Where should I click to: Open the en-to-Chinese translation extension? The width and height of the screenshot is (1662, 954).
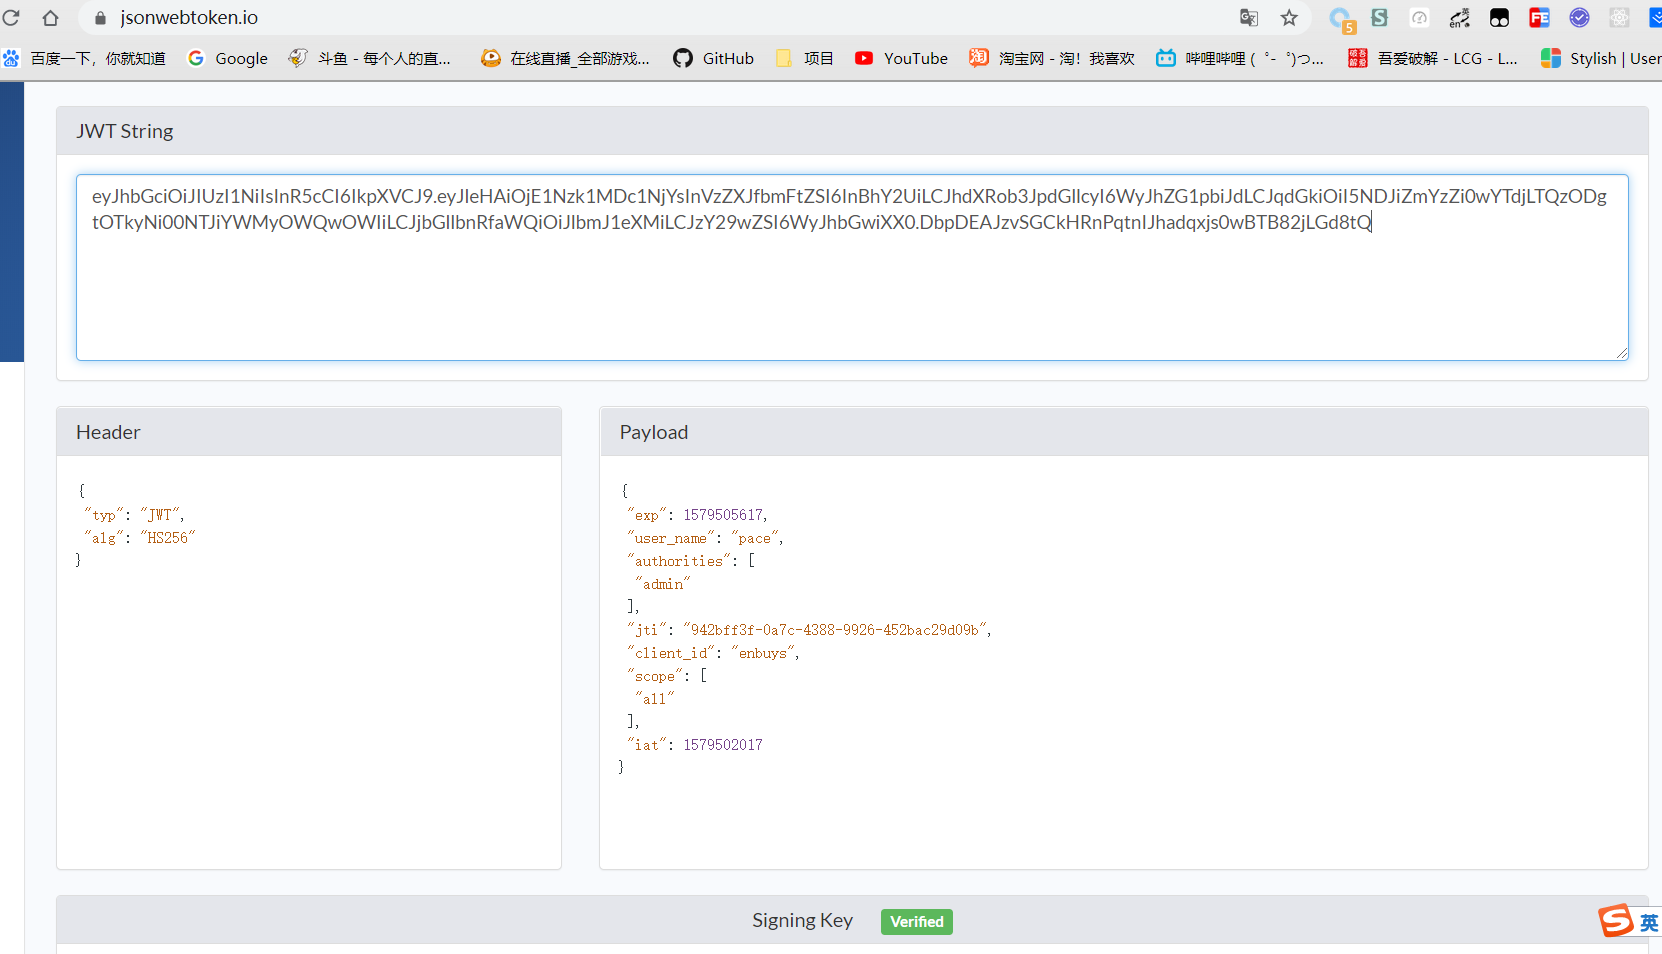tap(1460, 17)
